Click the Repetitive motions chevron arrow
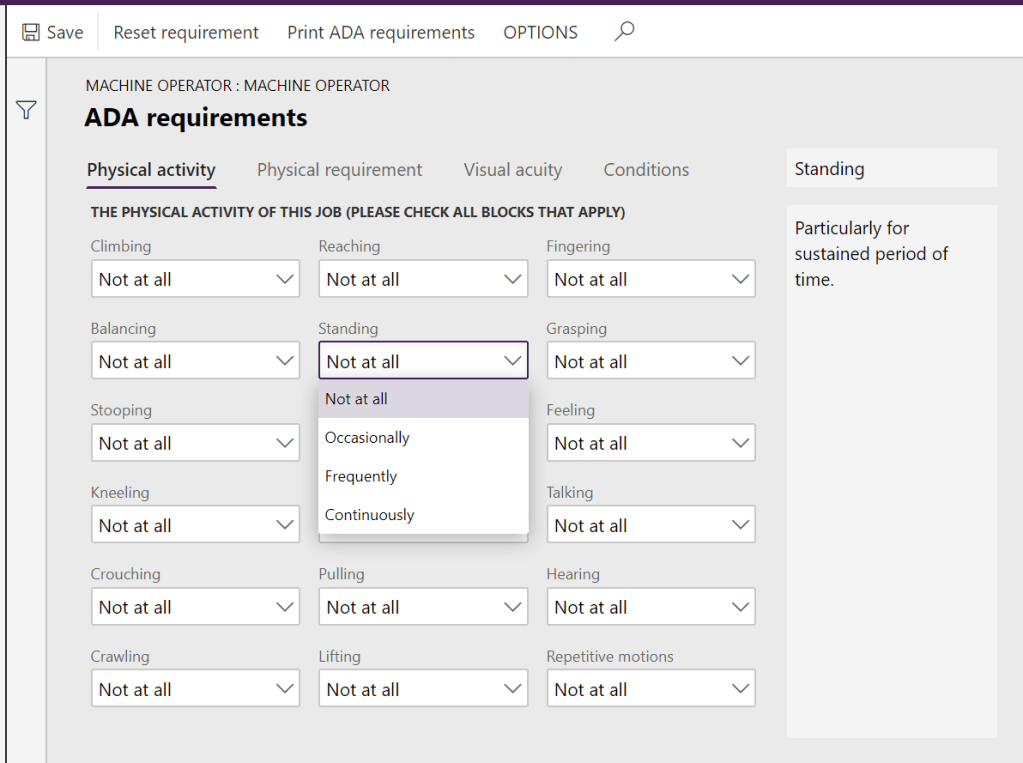This screenshot has height=763, width=1023. click(x=741, y=689)
